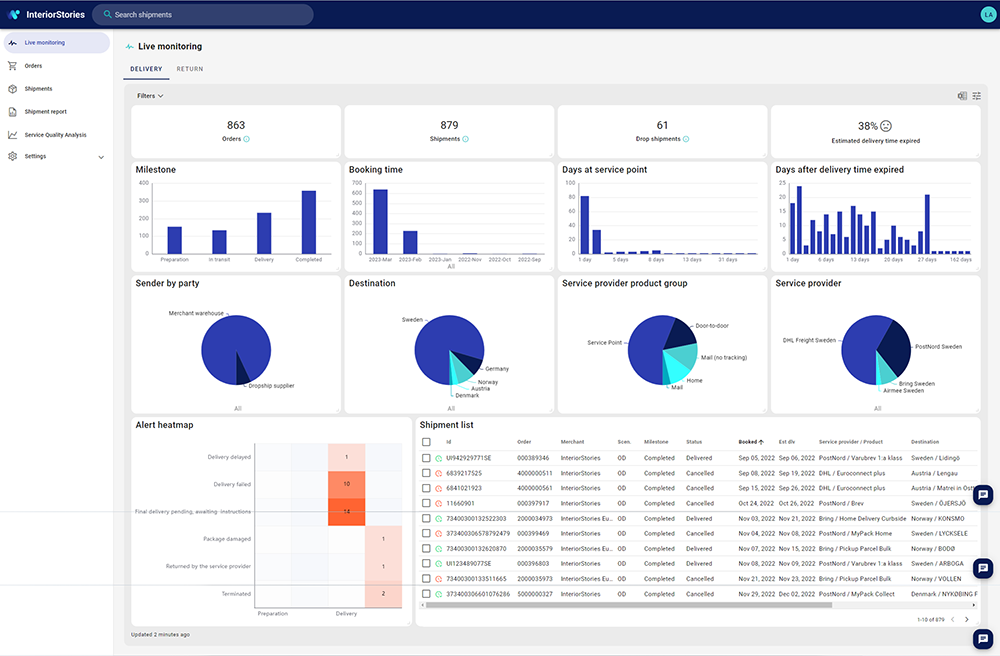Open Shipment report in the sidebar
The height and width of the screenshot is (656, 1000).
[57, 112]
